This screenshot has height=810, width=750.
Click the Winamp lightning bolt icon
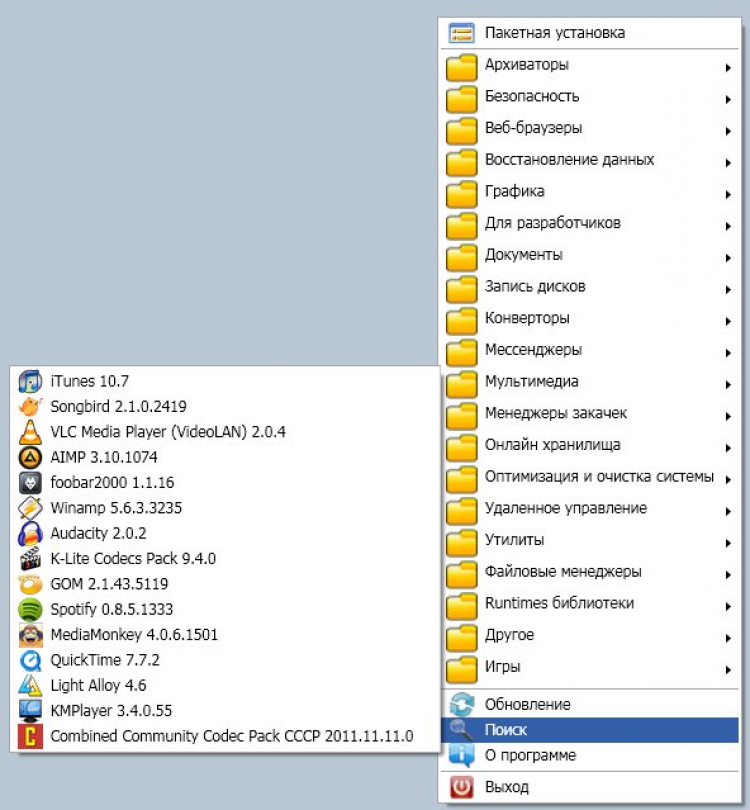click(30, 508)
